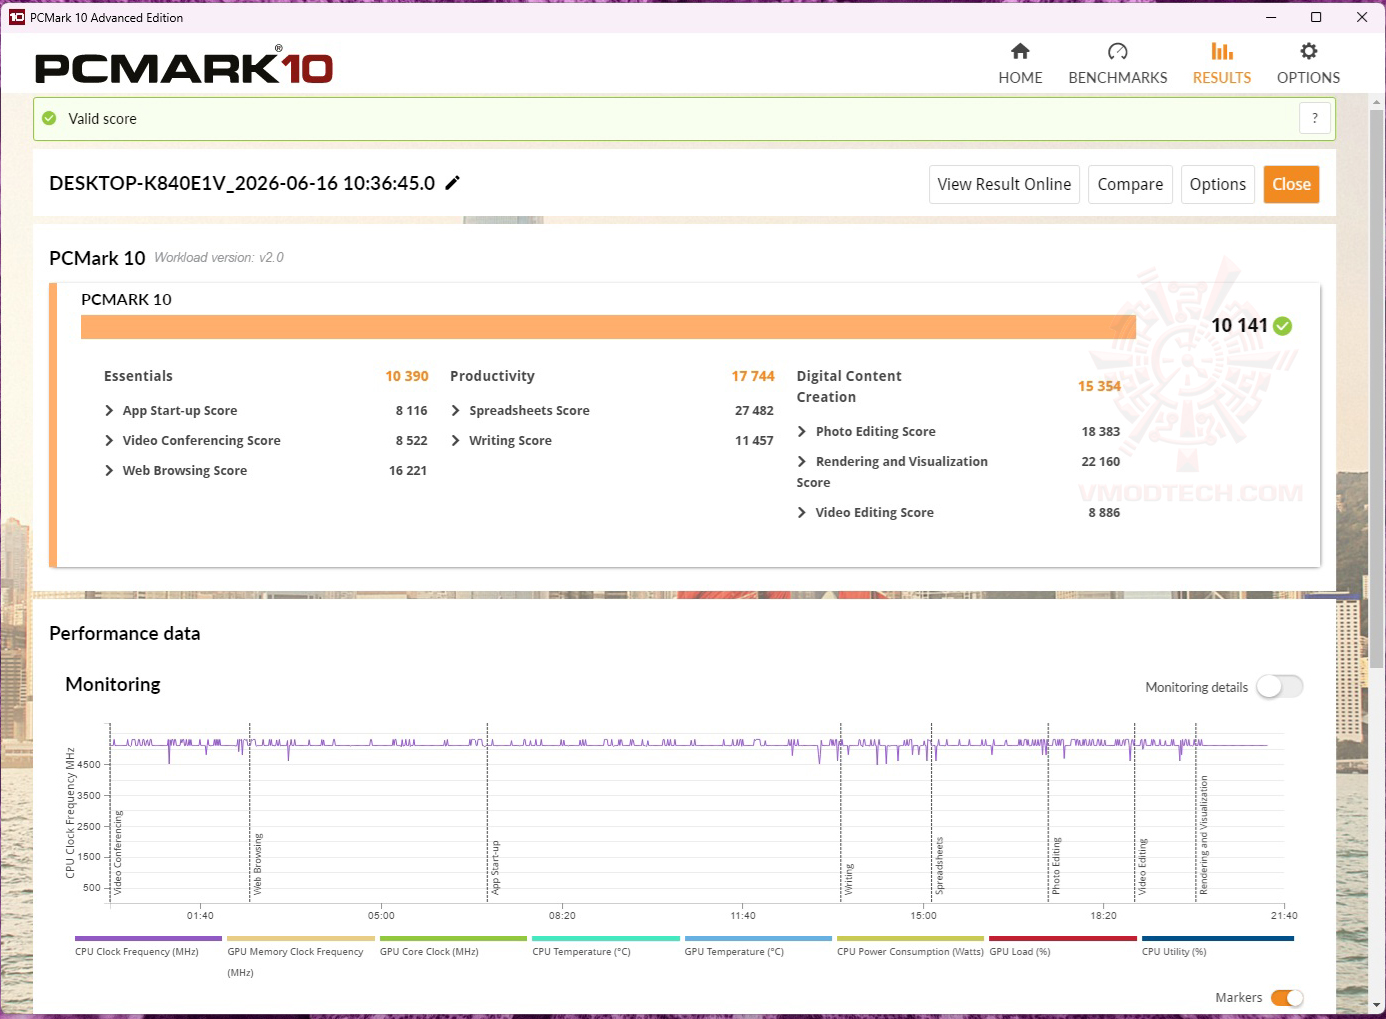Click the vertical scrollbar thumb
The height and width of the screenshot is (1019, 1386).
(x=1377, y=388)
